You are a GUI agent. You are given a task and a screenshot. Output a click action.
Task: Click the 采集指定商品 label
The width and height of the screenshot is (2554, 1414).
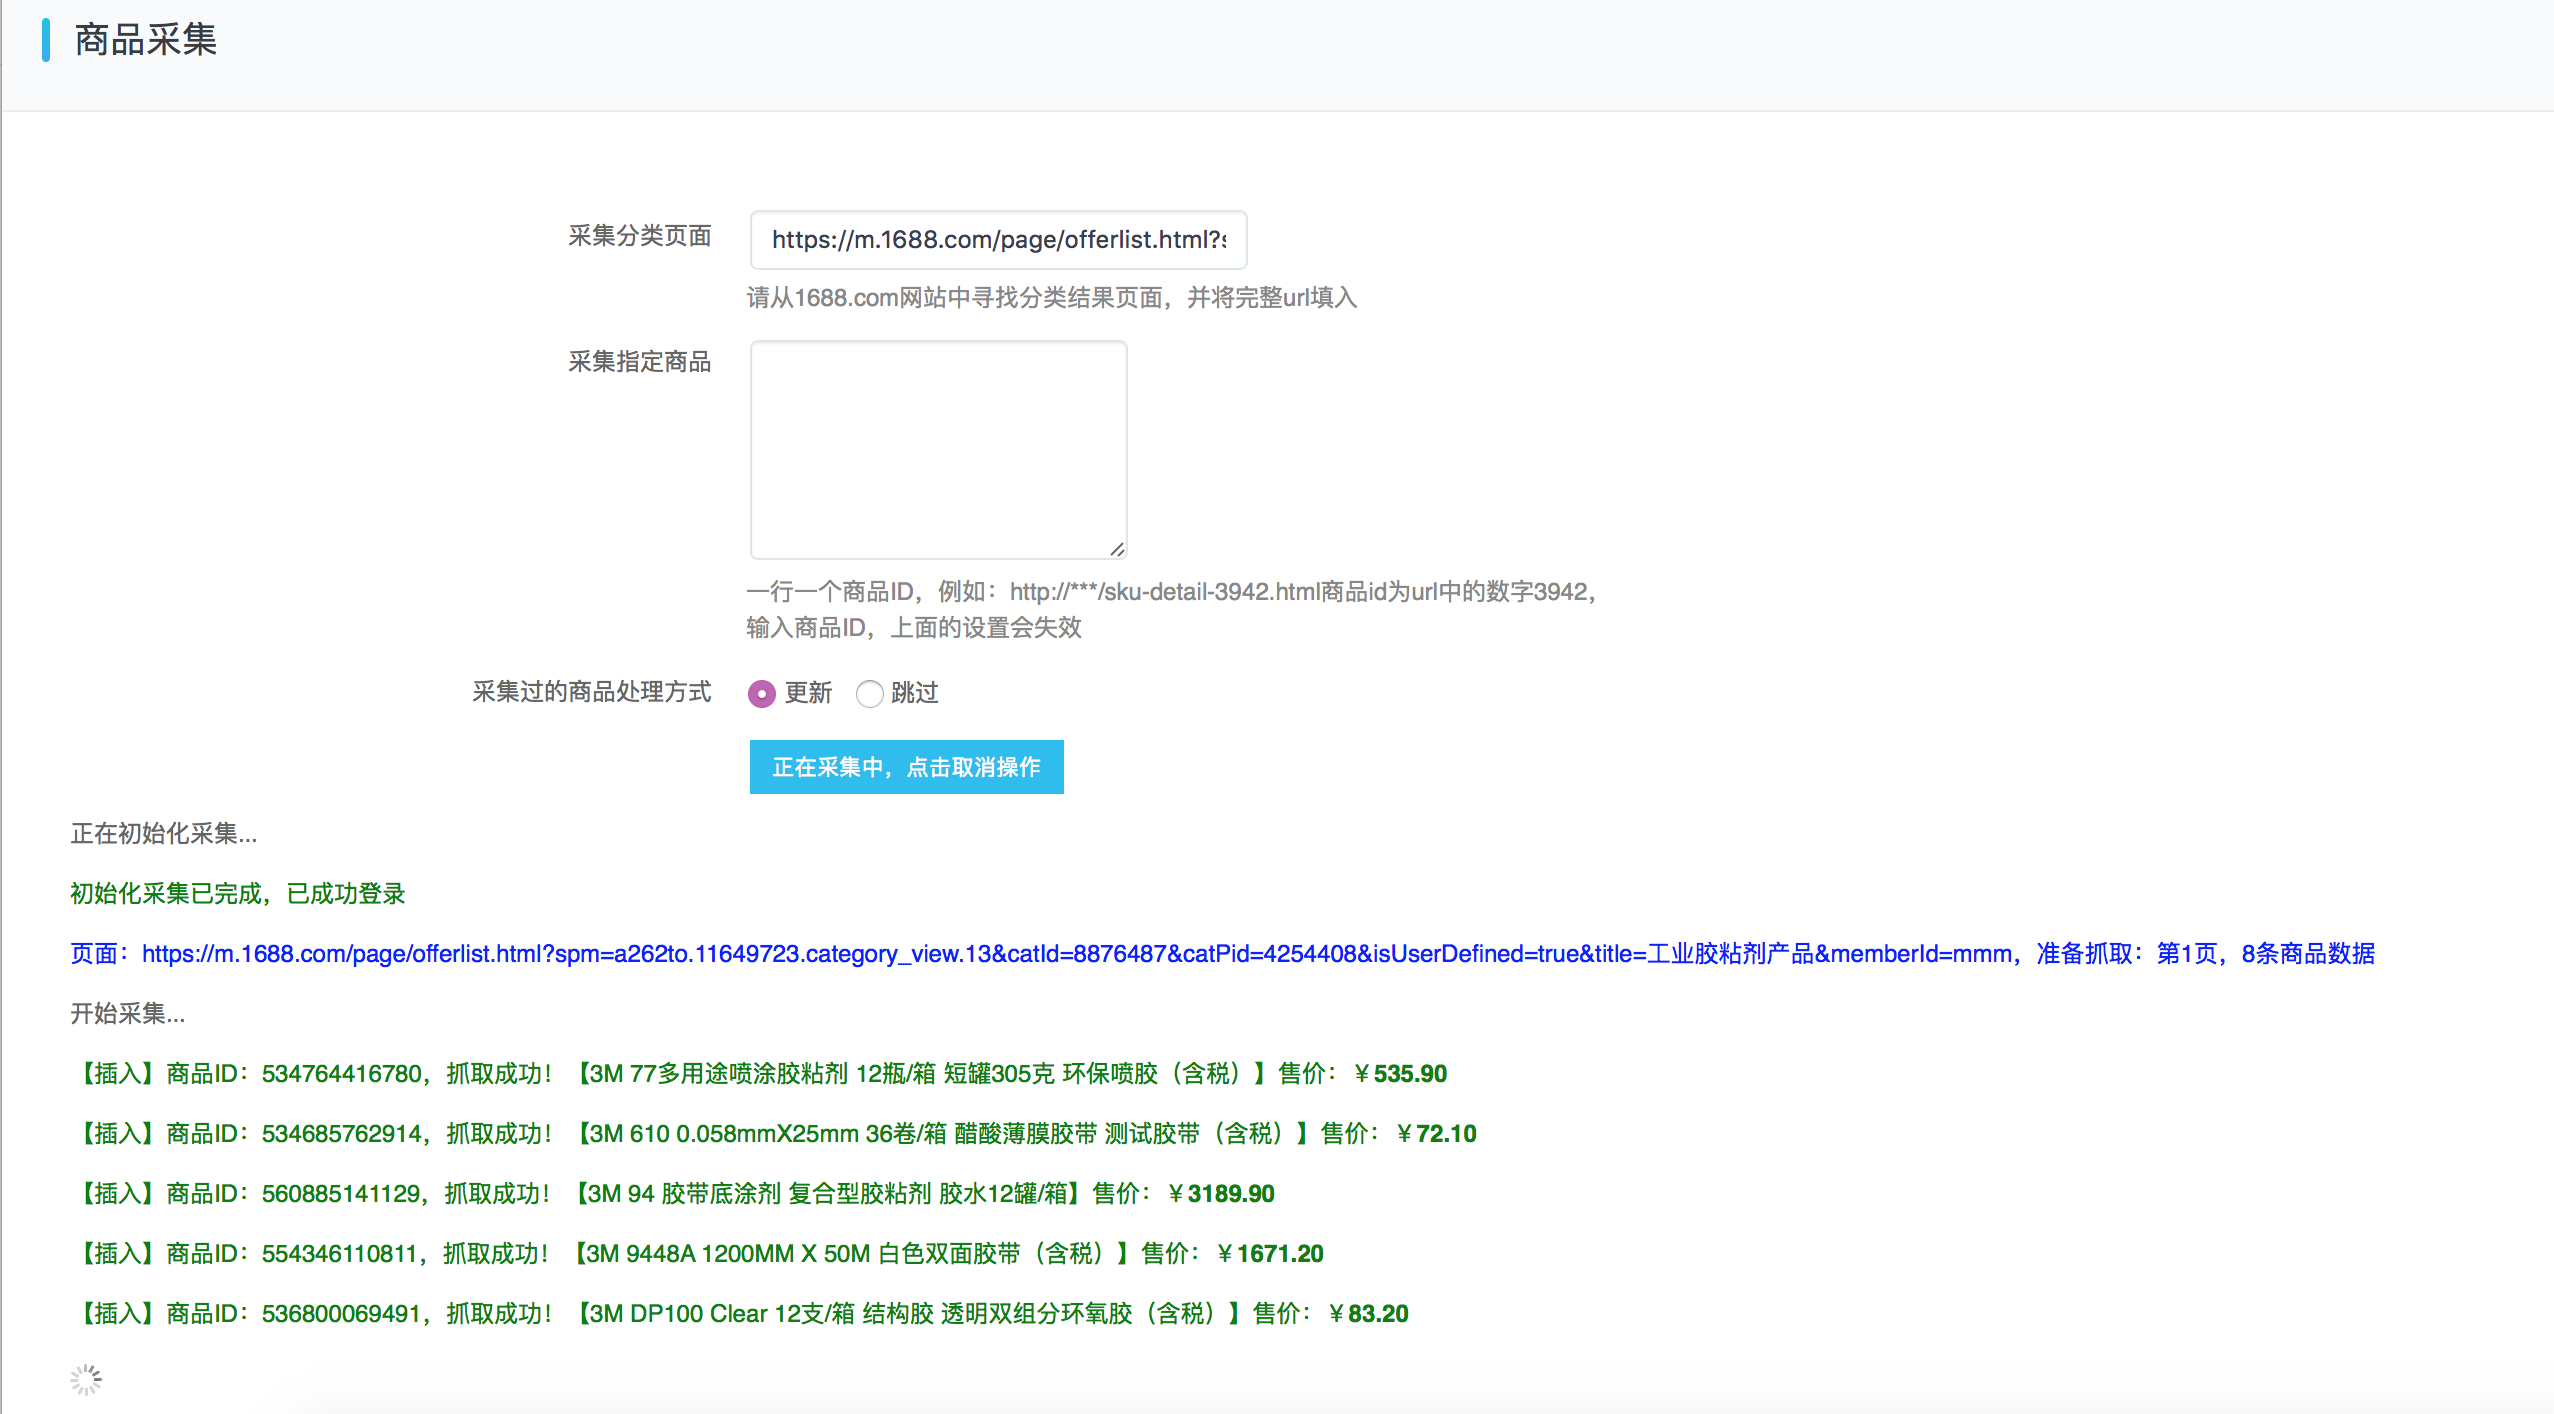click(640, 362)
